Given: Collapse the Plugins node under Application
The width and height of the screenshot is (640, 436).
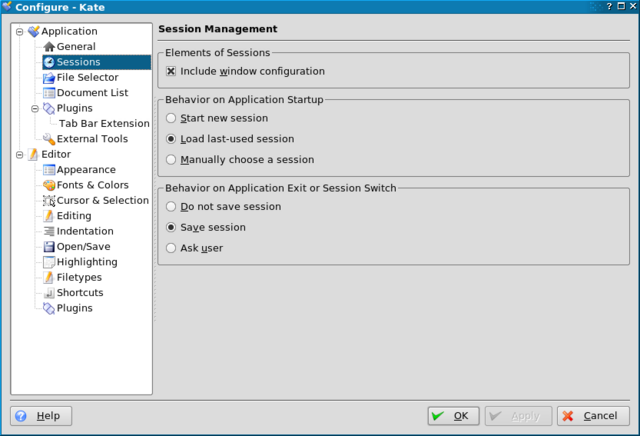Looking at the screenshot, I should (x=35, y=109).
